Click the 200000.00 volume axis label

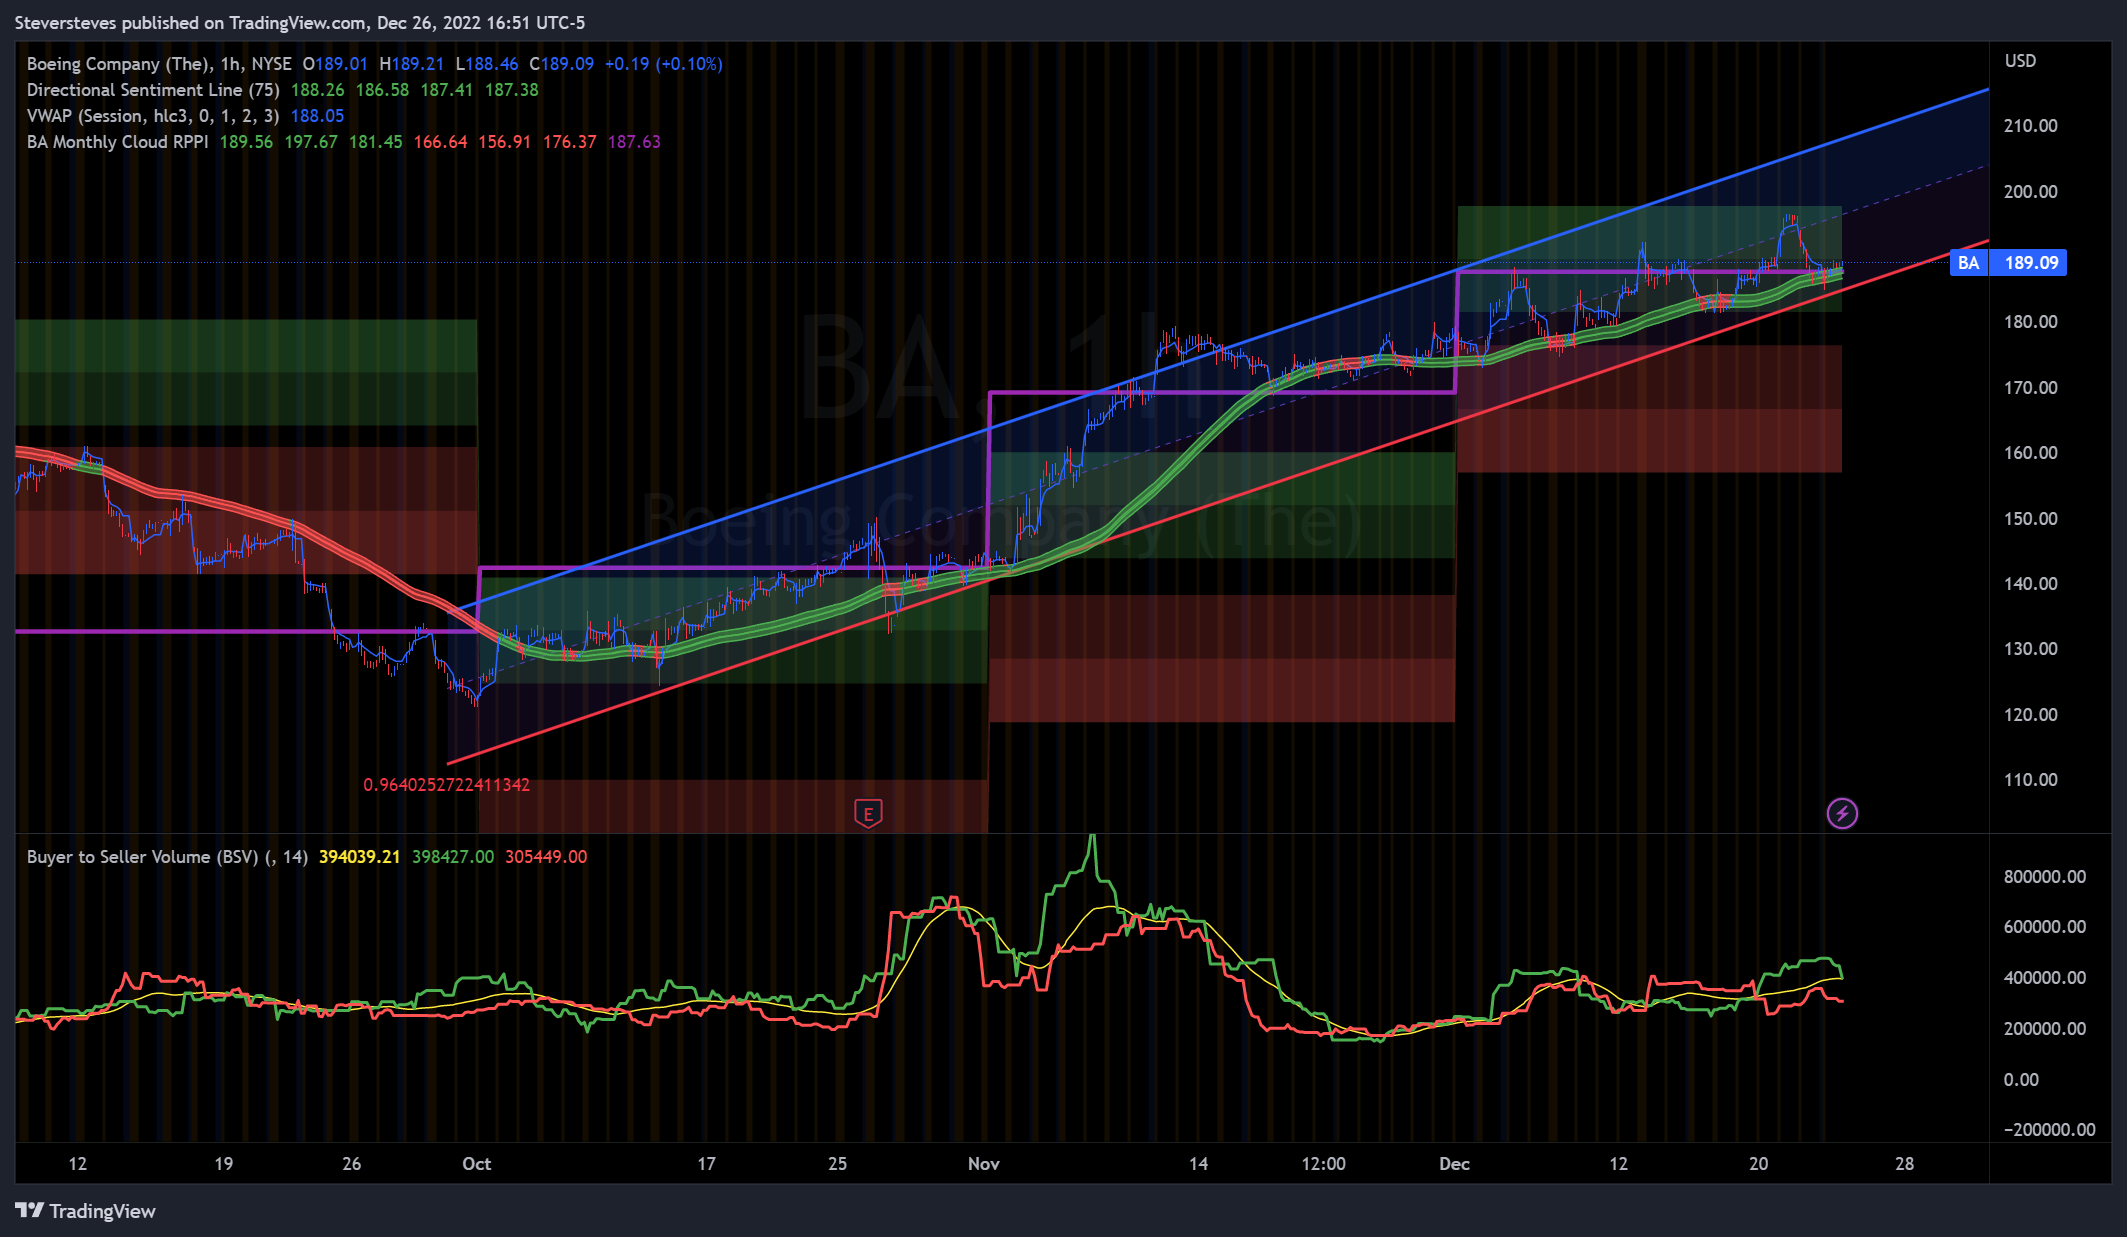coord(2045,1029)
